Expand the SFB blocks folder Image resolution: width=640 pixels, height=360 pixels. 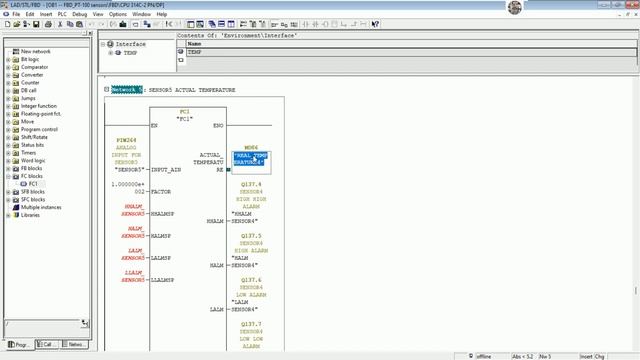pyautogui.click(x=8, y=192)
